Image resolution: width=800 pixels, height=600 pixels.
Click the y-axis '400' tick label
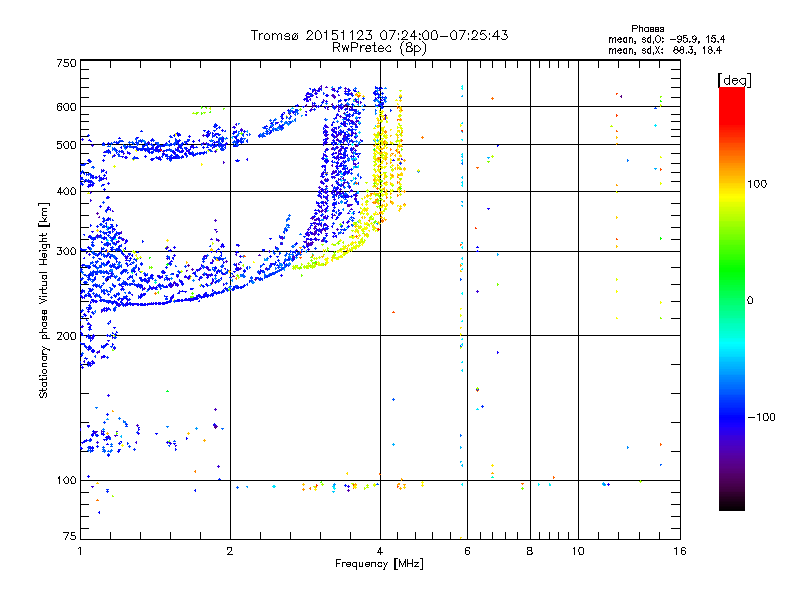pyautogui.click(x=66, y=191)
